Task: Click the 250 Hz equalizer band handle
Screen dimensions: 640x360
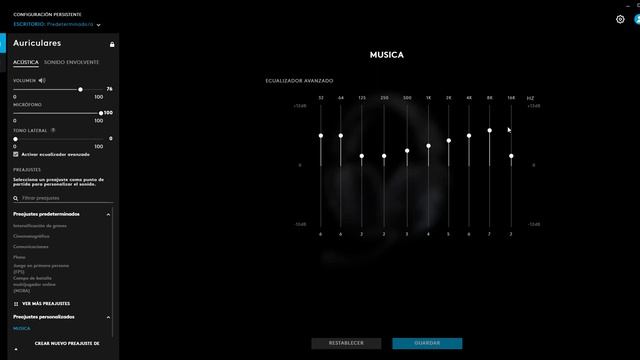Action: pos(384,156)
